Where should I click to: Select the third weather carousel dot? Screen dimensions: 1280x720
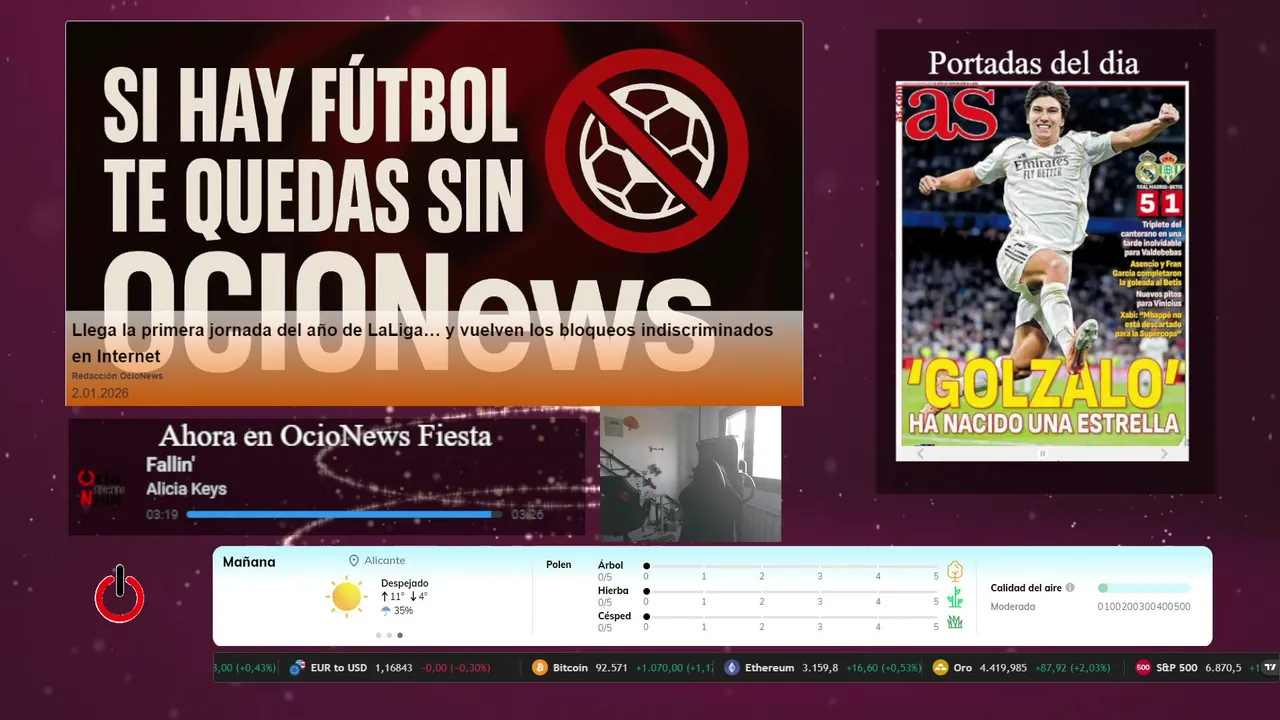click(400, 635)
